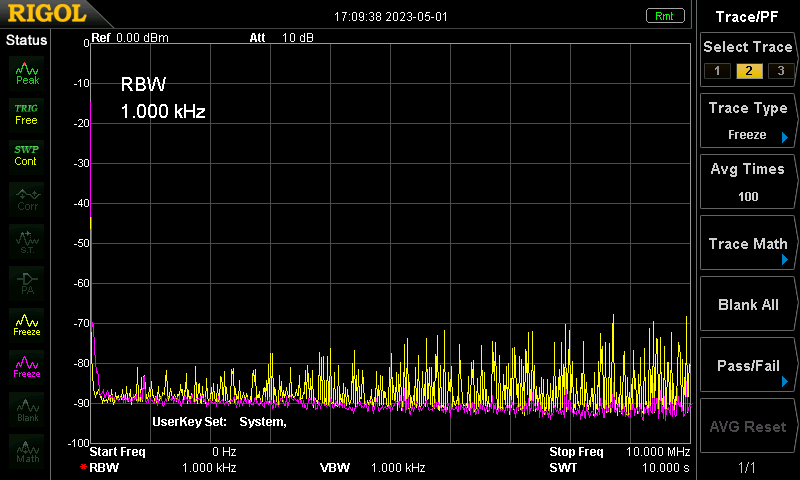Click the UserKey Set: System, message
Viewport: 800px width, 480px height.
(x=219, y=422)
